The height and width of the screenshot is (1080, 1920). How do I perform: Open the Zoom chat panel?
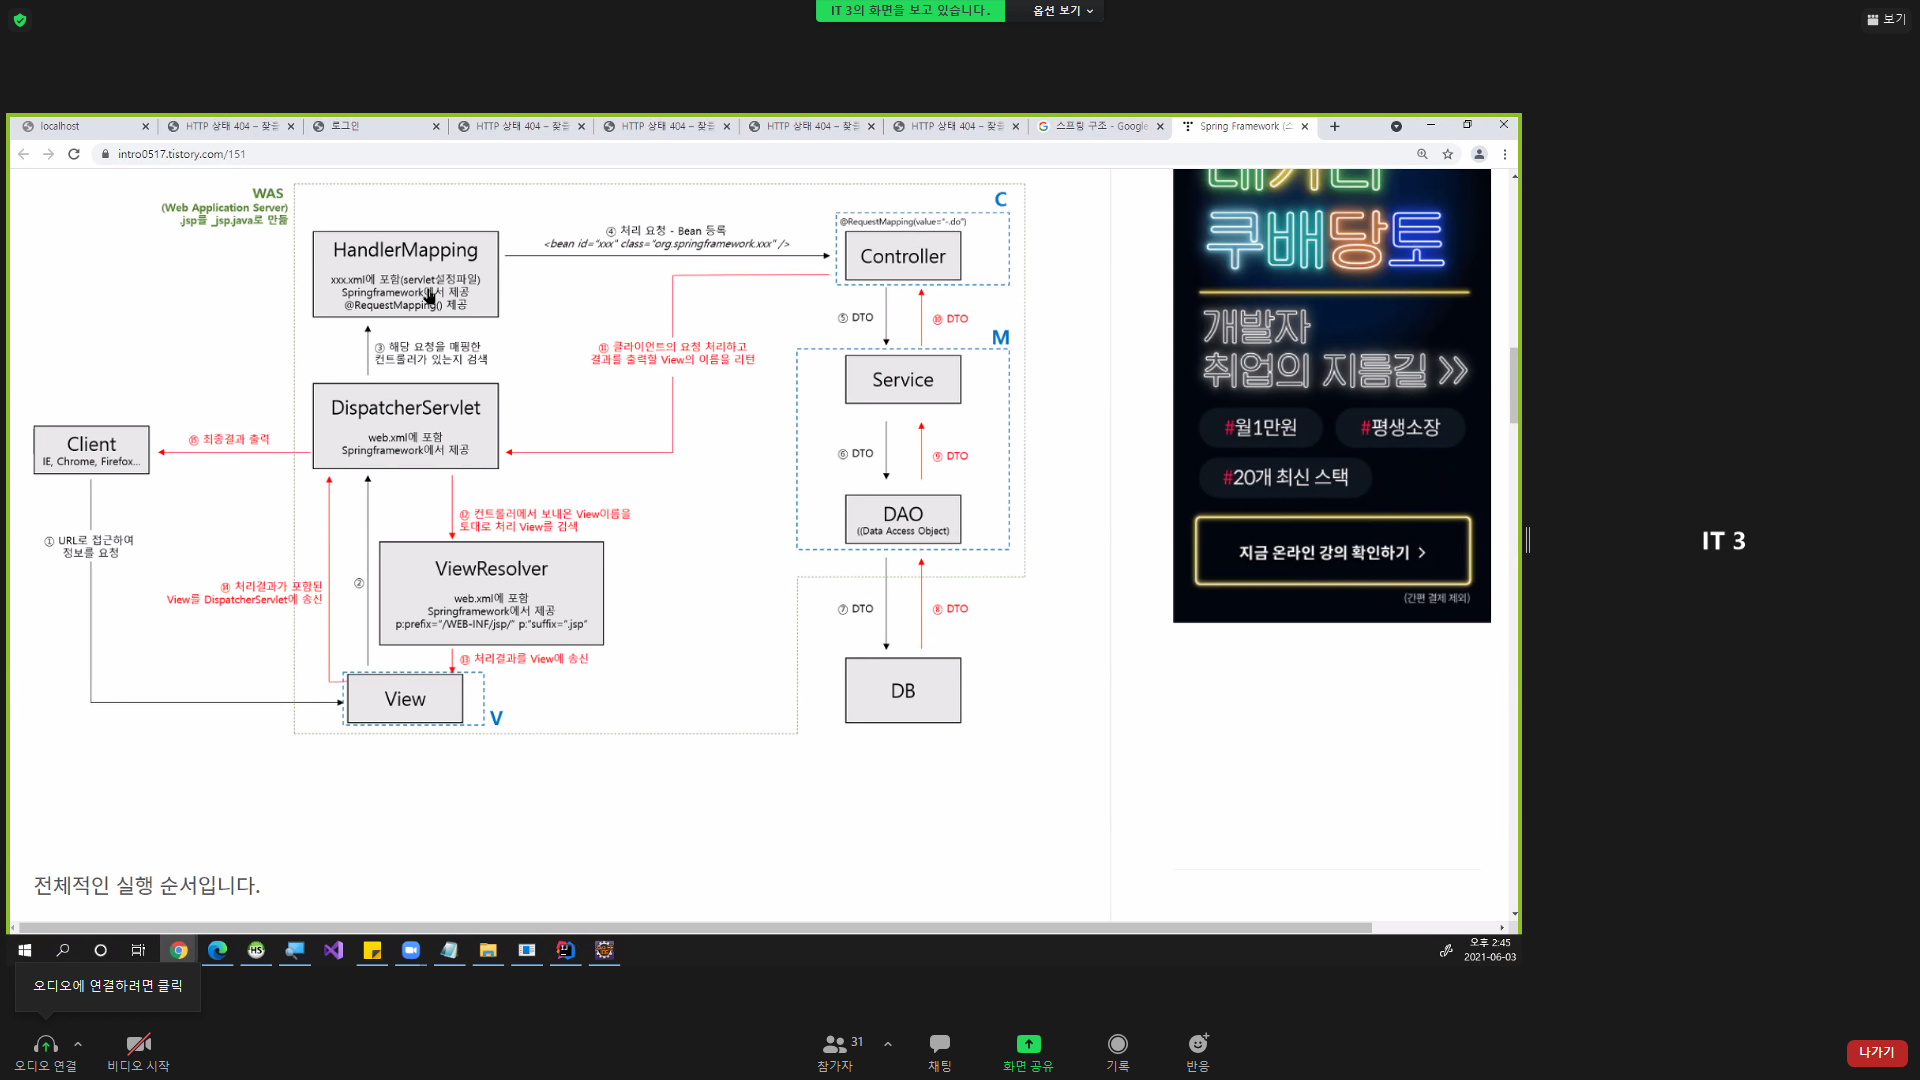(939, 1050)
